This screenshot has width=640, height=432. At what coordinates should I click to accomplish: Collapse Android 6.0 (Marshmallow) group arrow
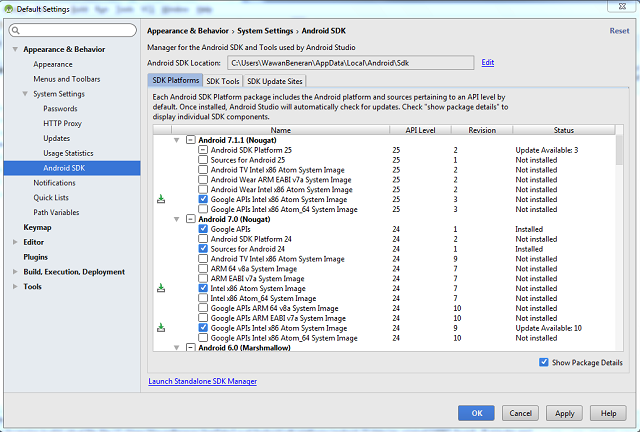point(177,347)
